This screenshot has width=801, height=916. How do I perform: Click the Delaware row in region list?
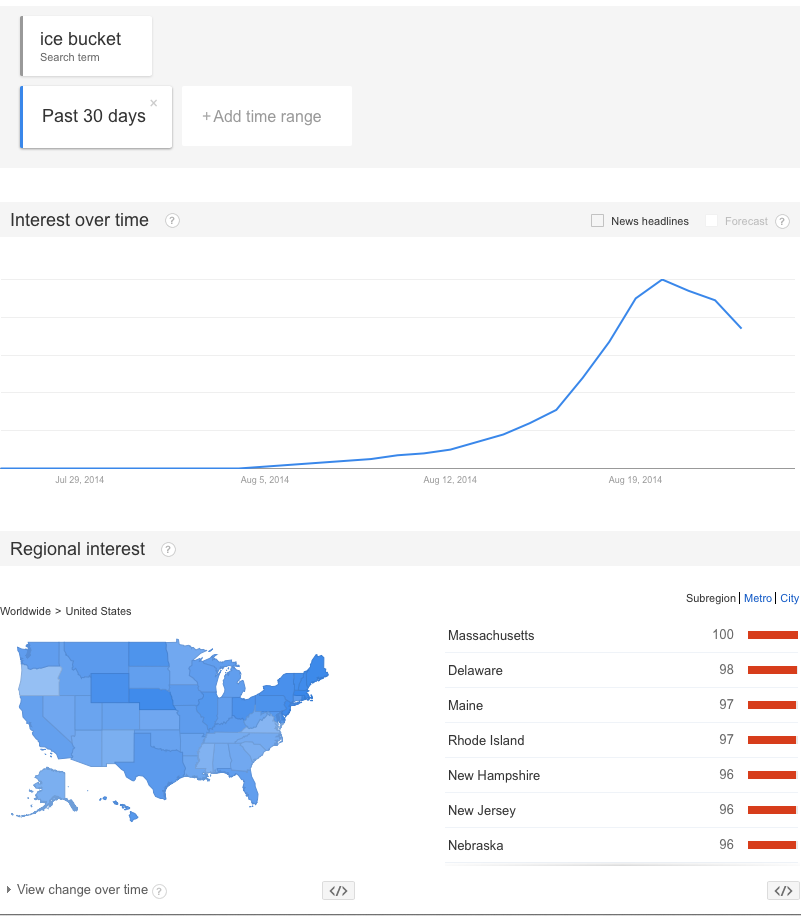[x=476, y=670]
